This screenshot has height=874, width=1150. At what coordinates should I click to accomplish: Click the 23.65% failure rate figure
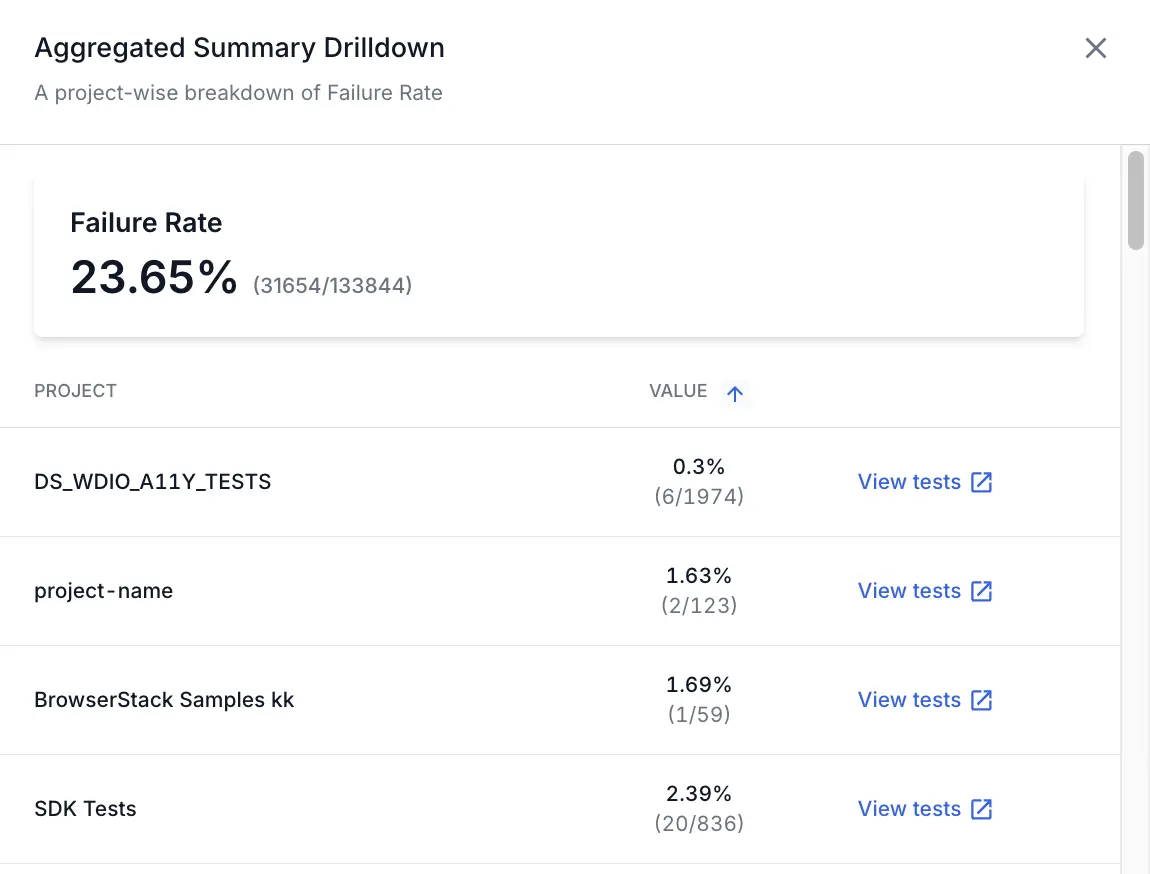click(154, 277)
